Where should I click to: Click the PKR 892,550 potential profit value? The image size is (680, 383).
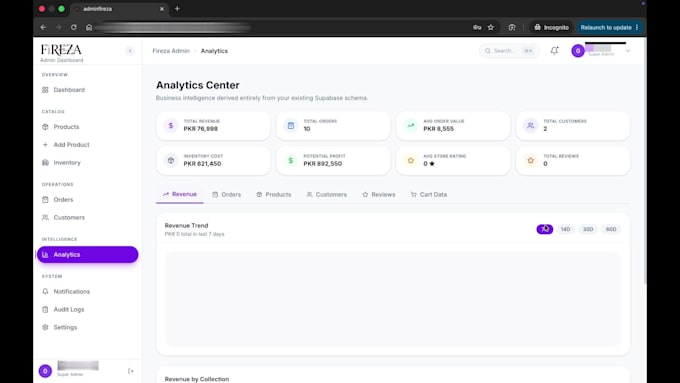pos(323,164)
